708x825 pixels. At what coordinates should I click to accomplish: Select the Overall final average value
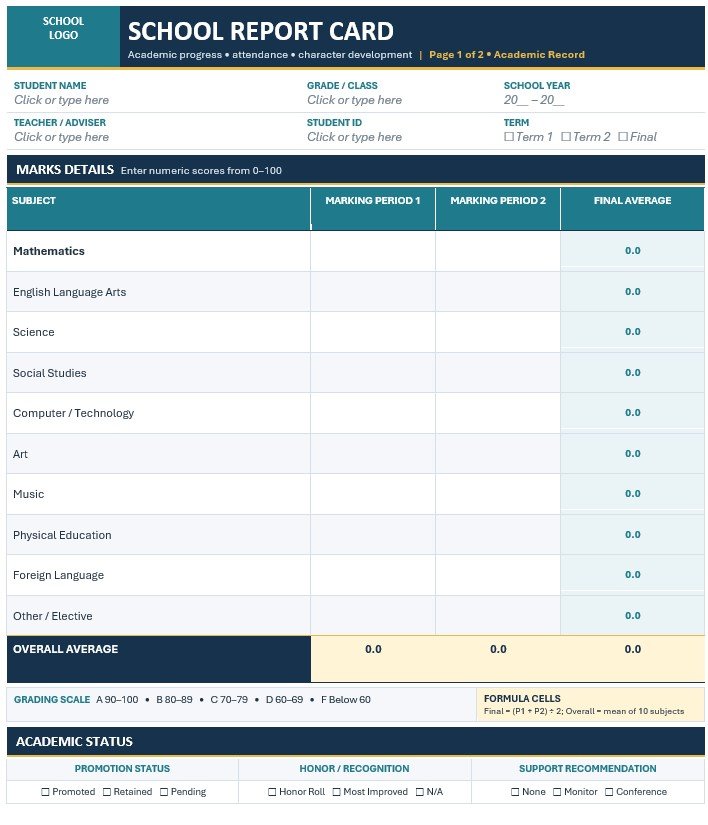(632, 649)
